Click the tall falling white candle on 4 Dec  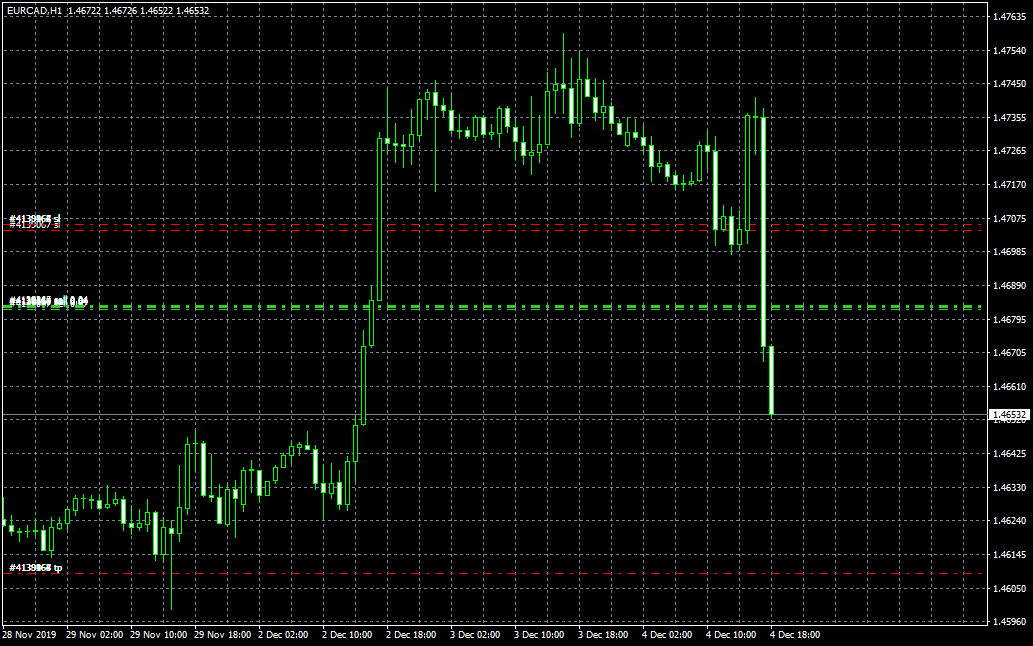tap(763, 232)
